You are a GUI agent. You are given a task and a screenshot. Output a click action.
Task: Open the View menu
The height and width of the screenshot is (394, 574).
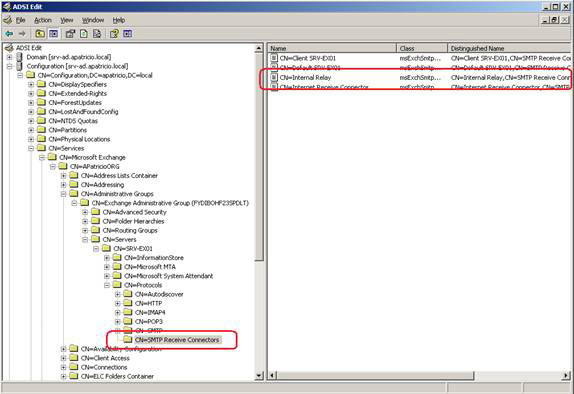[x=67, y=20]
